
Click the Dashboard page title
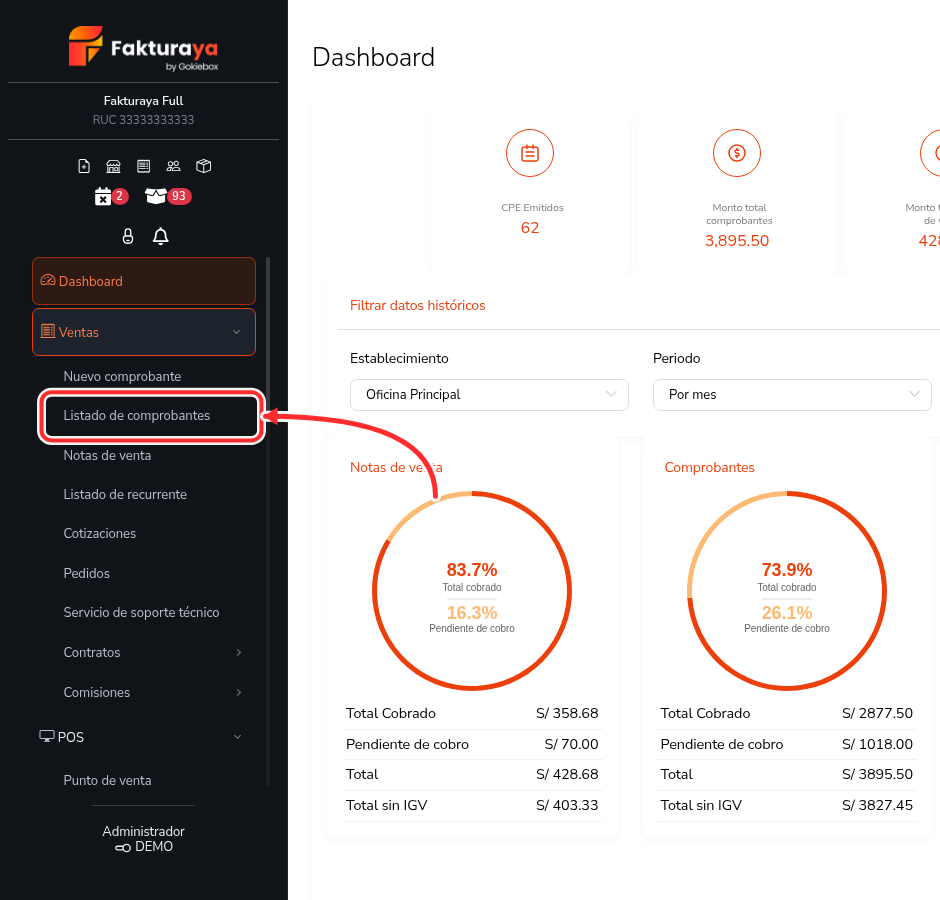pyautogui.click(x=373, y=58)
